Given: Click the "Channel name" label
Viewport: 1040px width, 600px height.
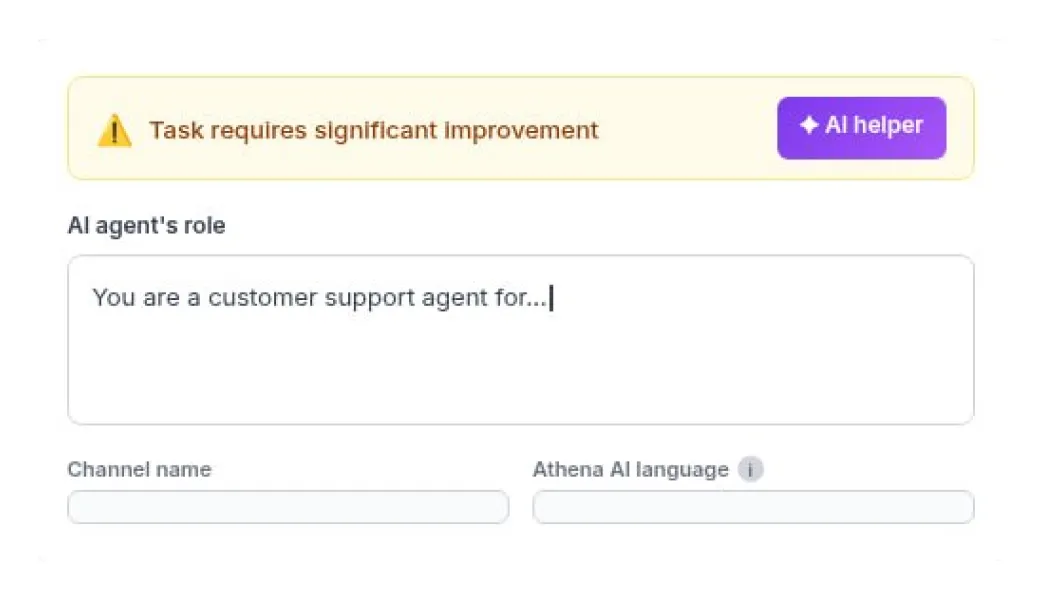Looking at the screenshot, I should pos(139,470).
